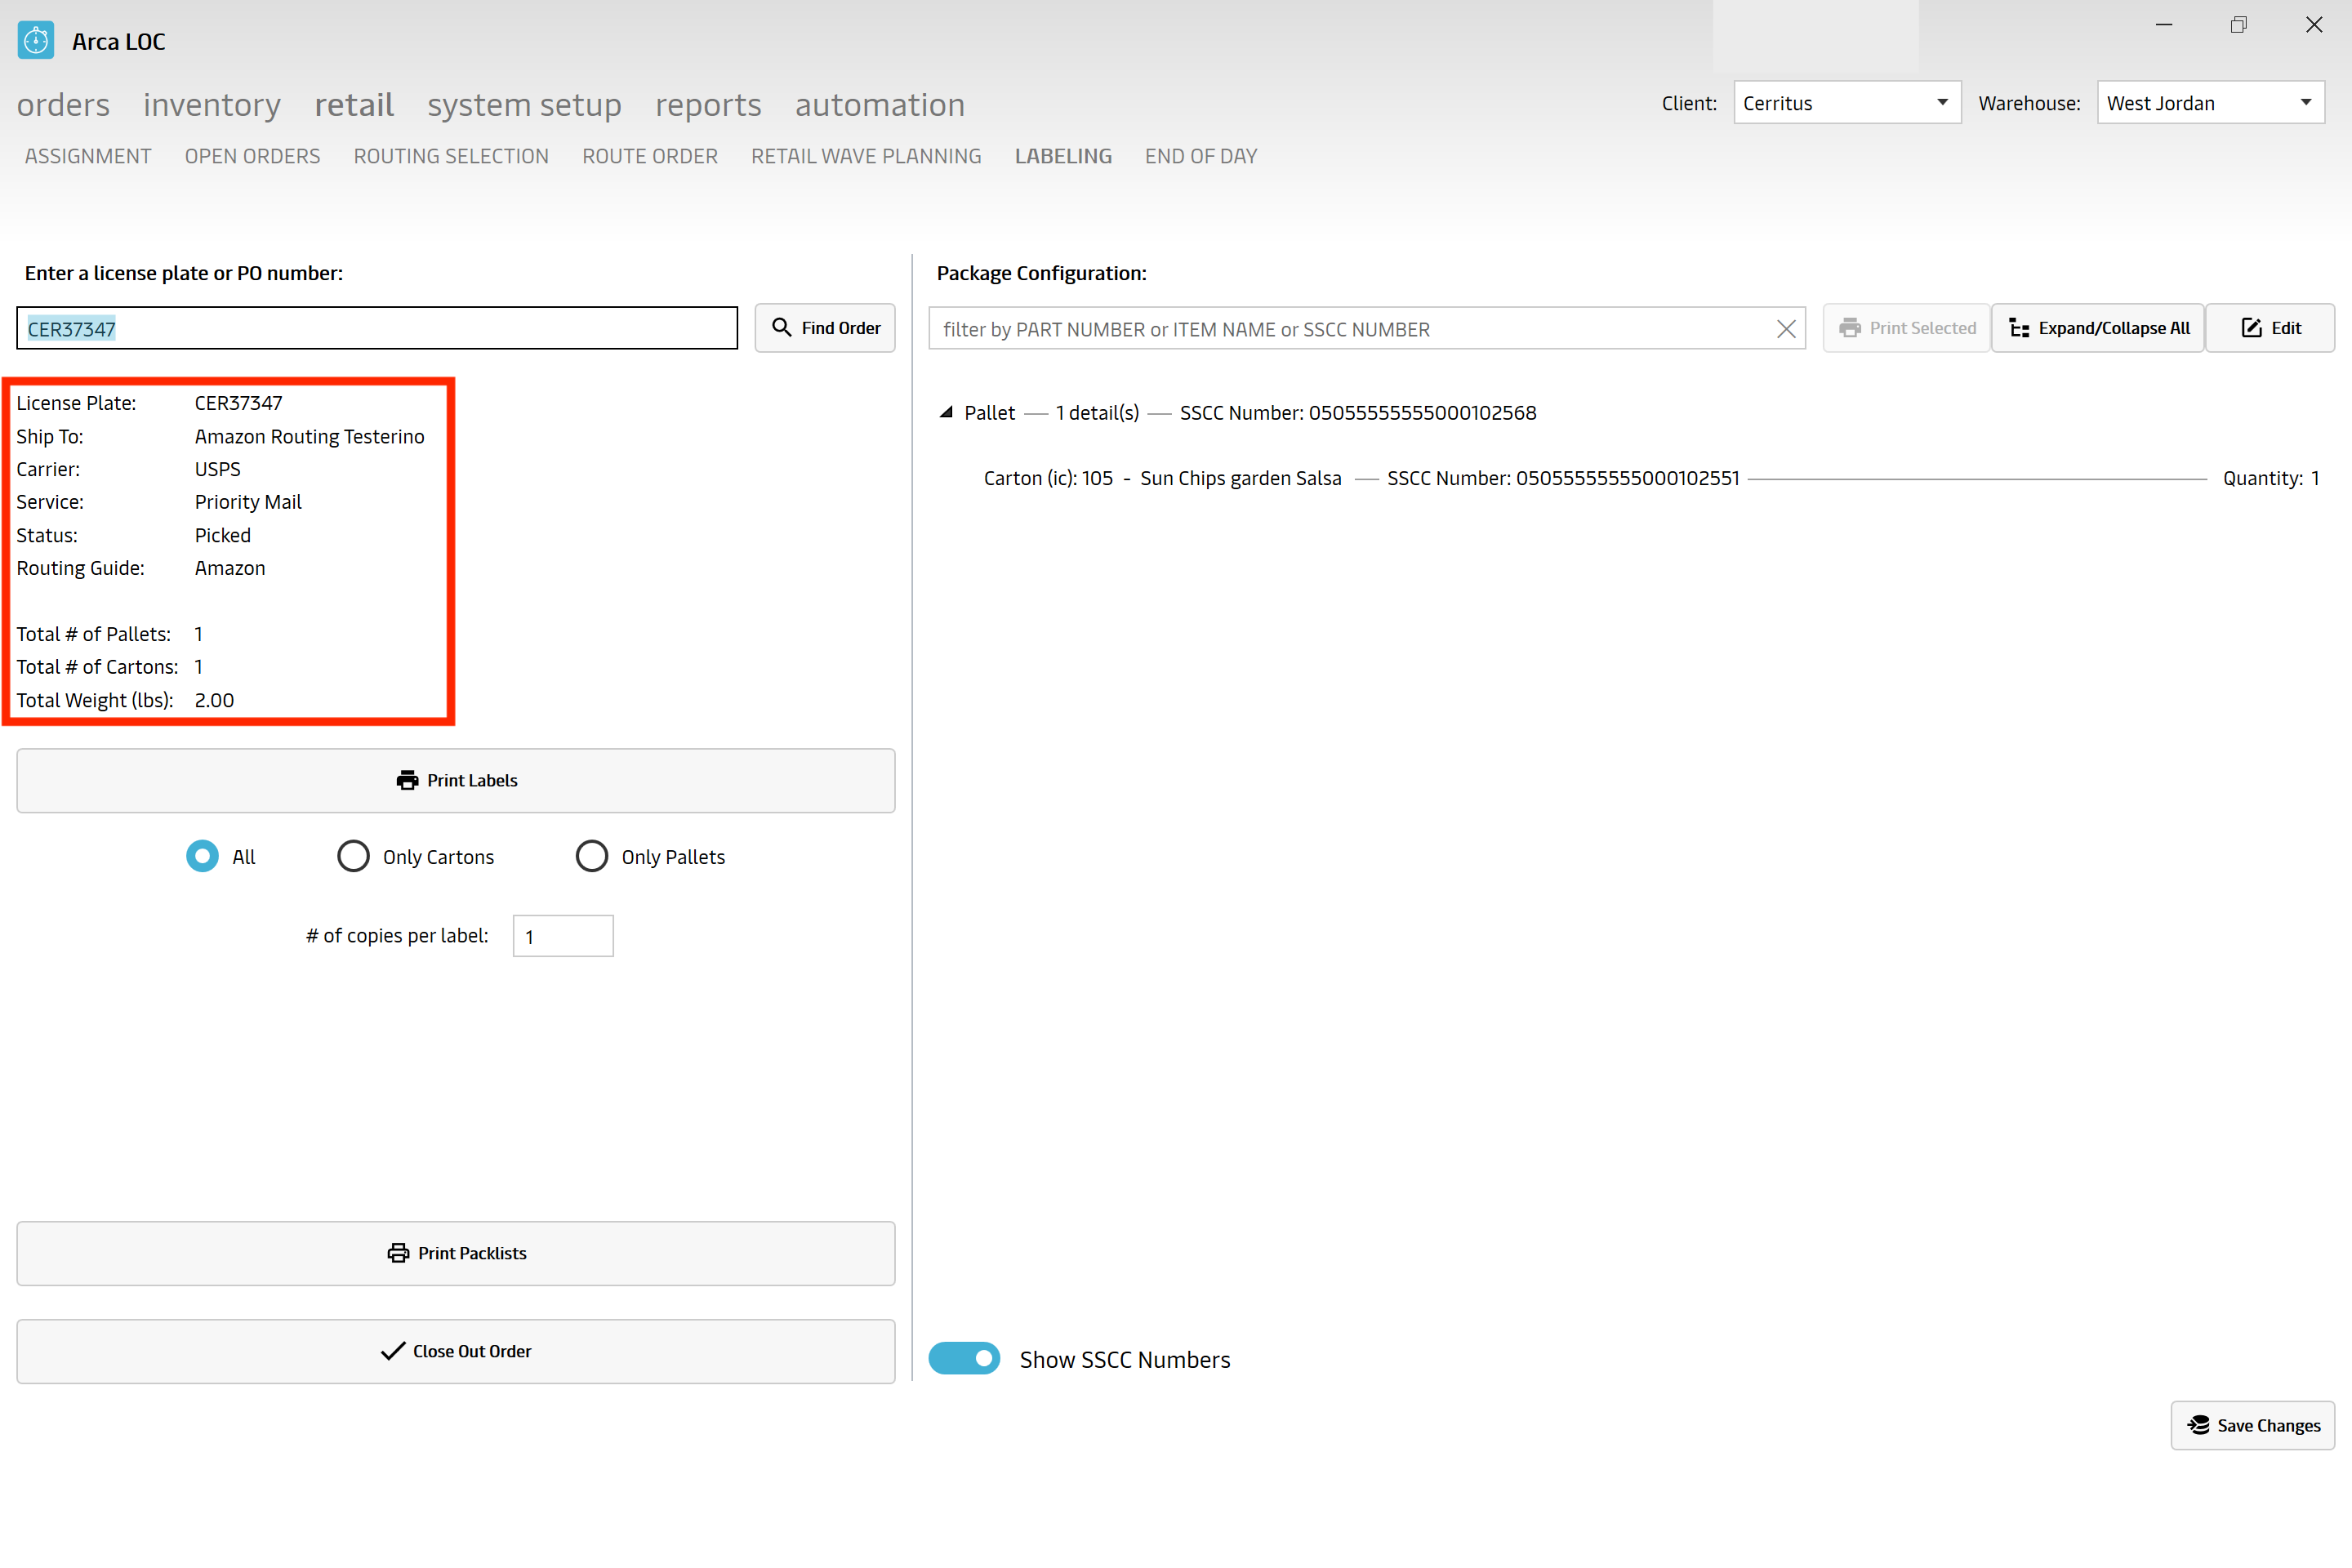Switch to the RETAIL WAVE PLANNING tab

[x=866, y=156]
